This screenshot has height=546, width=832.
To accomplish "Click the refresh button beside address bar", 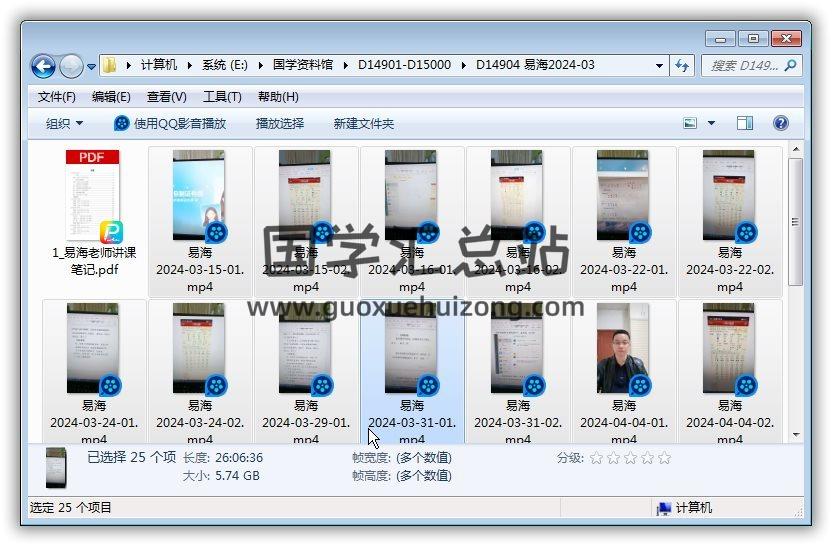I will click(682, 65).
